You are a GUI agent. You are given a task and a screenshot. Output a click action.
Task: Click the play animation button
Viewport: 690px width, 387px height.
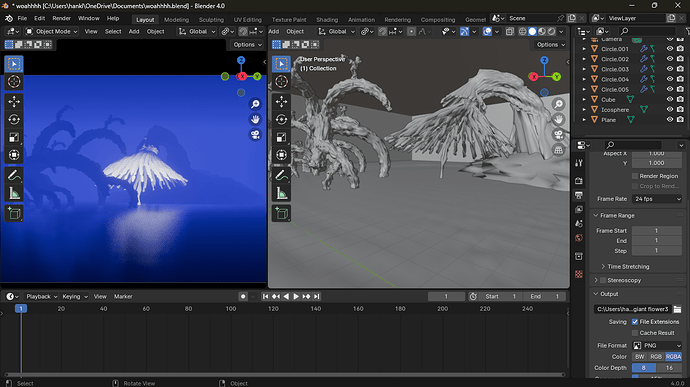tap(296, 297)
